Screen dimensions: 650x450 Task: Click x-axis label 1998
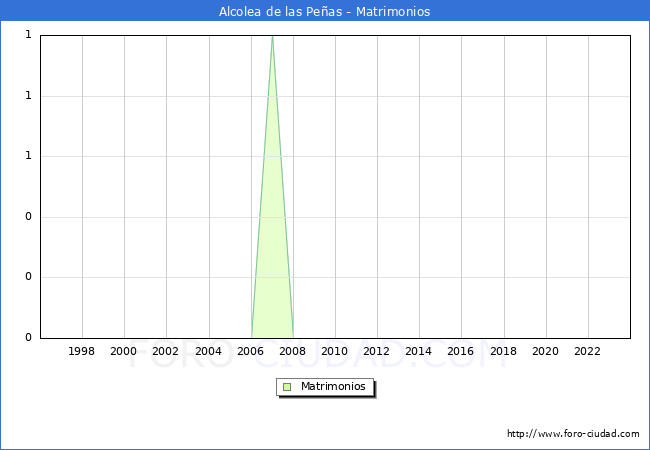point(82,352)
